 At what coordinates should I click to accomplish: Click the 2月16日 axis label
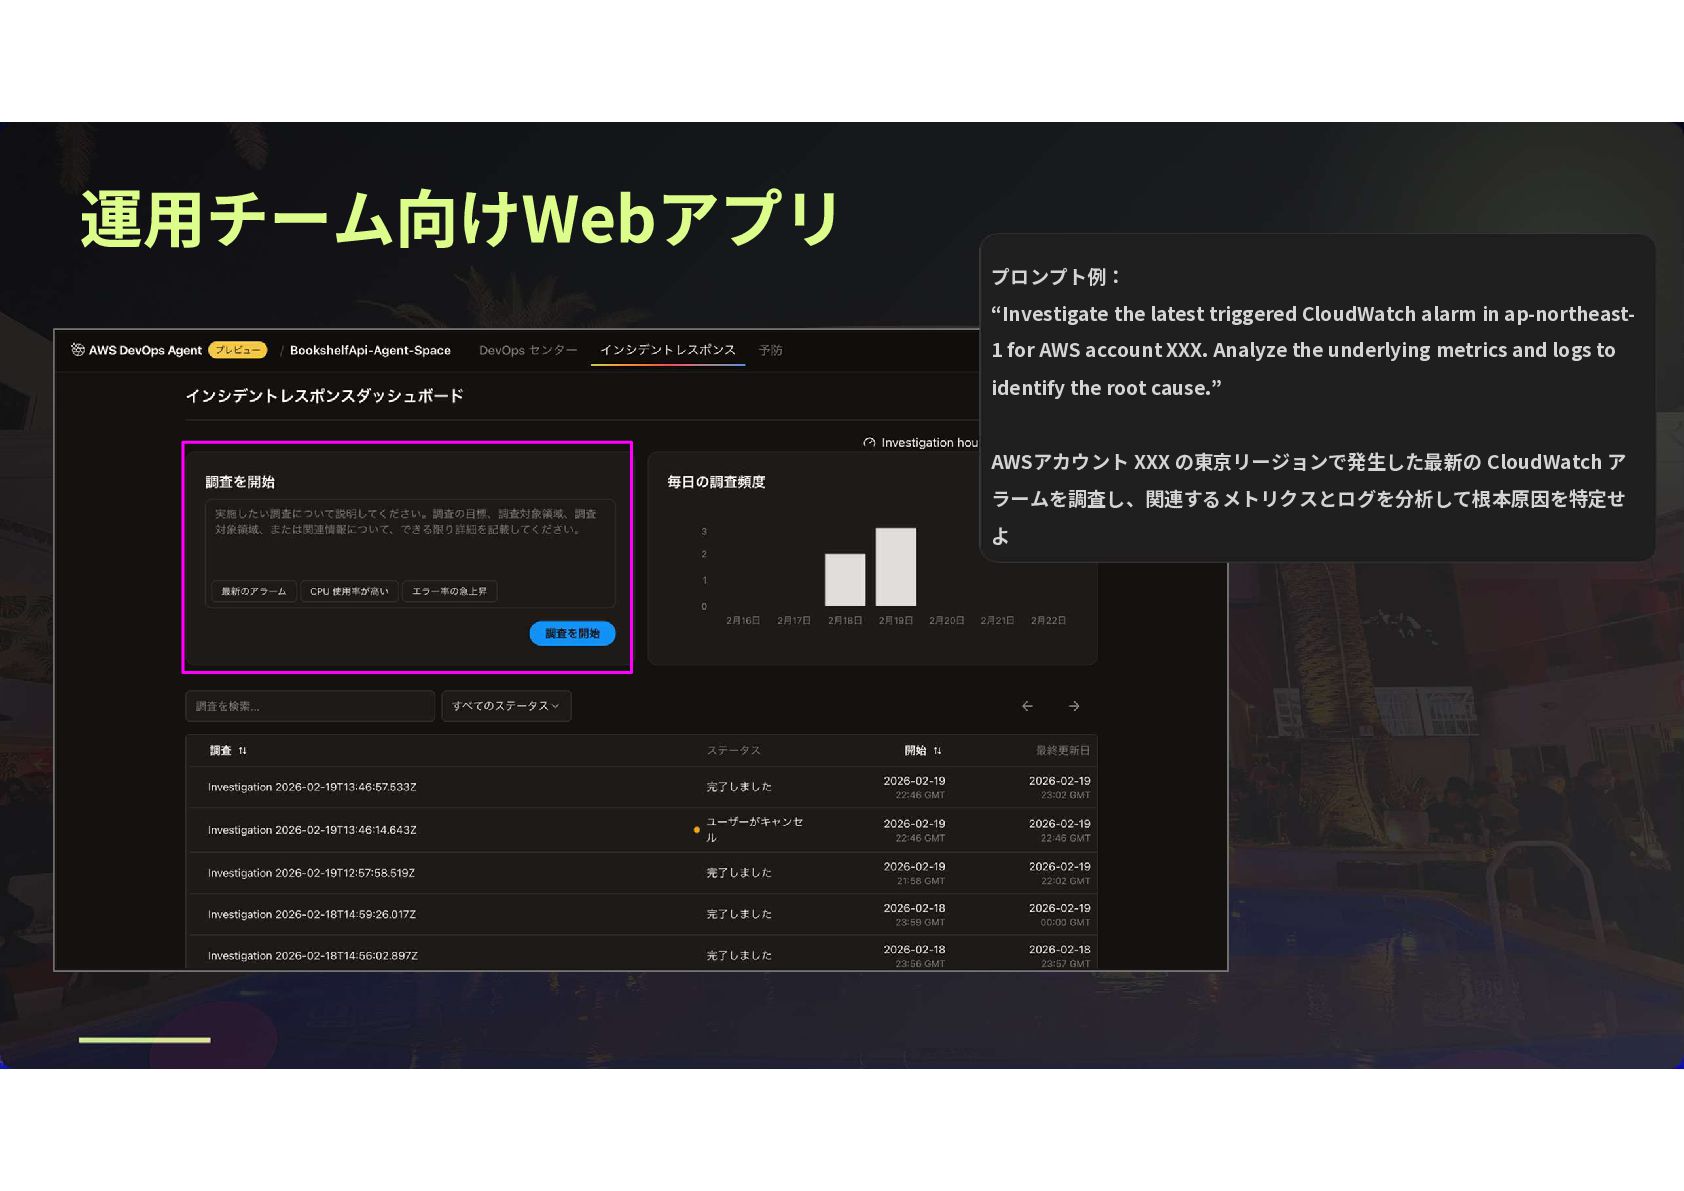click(743, 621)
